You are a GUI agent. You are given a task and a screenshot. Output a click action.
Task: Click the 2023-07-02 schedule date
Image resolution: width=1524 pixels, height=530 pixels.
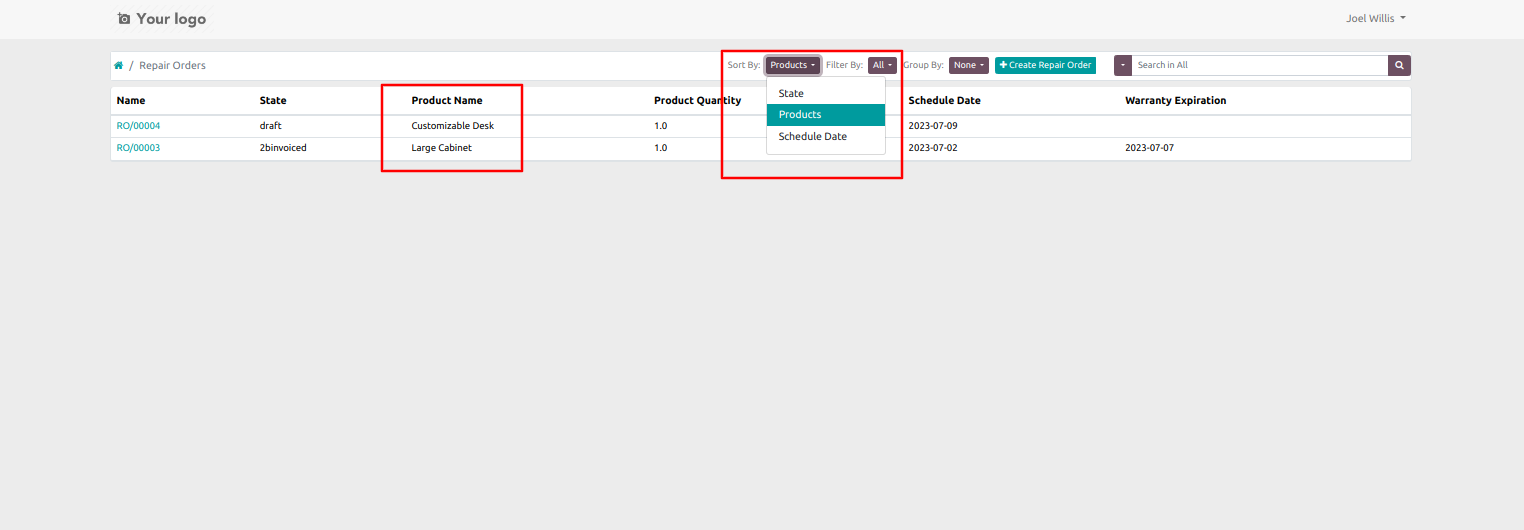click(x=933, y=148)
